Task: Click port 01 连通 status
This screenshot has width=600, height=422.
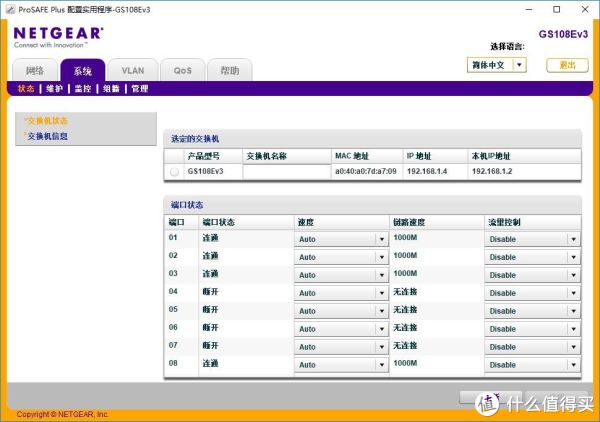Action: [210, 238]
